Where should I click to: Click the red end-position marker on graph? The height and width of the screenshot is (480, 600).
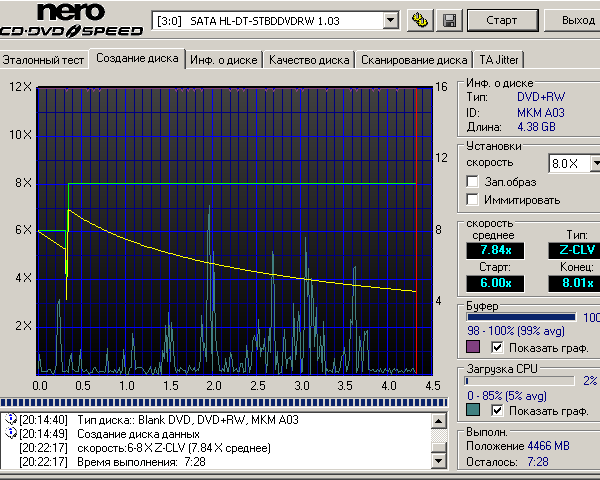416,231
